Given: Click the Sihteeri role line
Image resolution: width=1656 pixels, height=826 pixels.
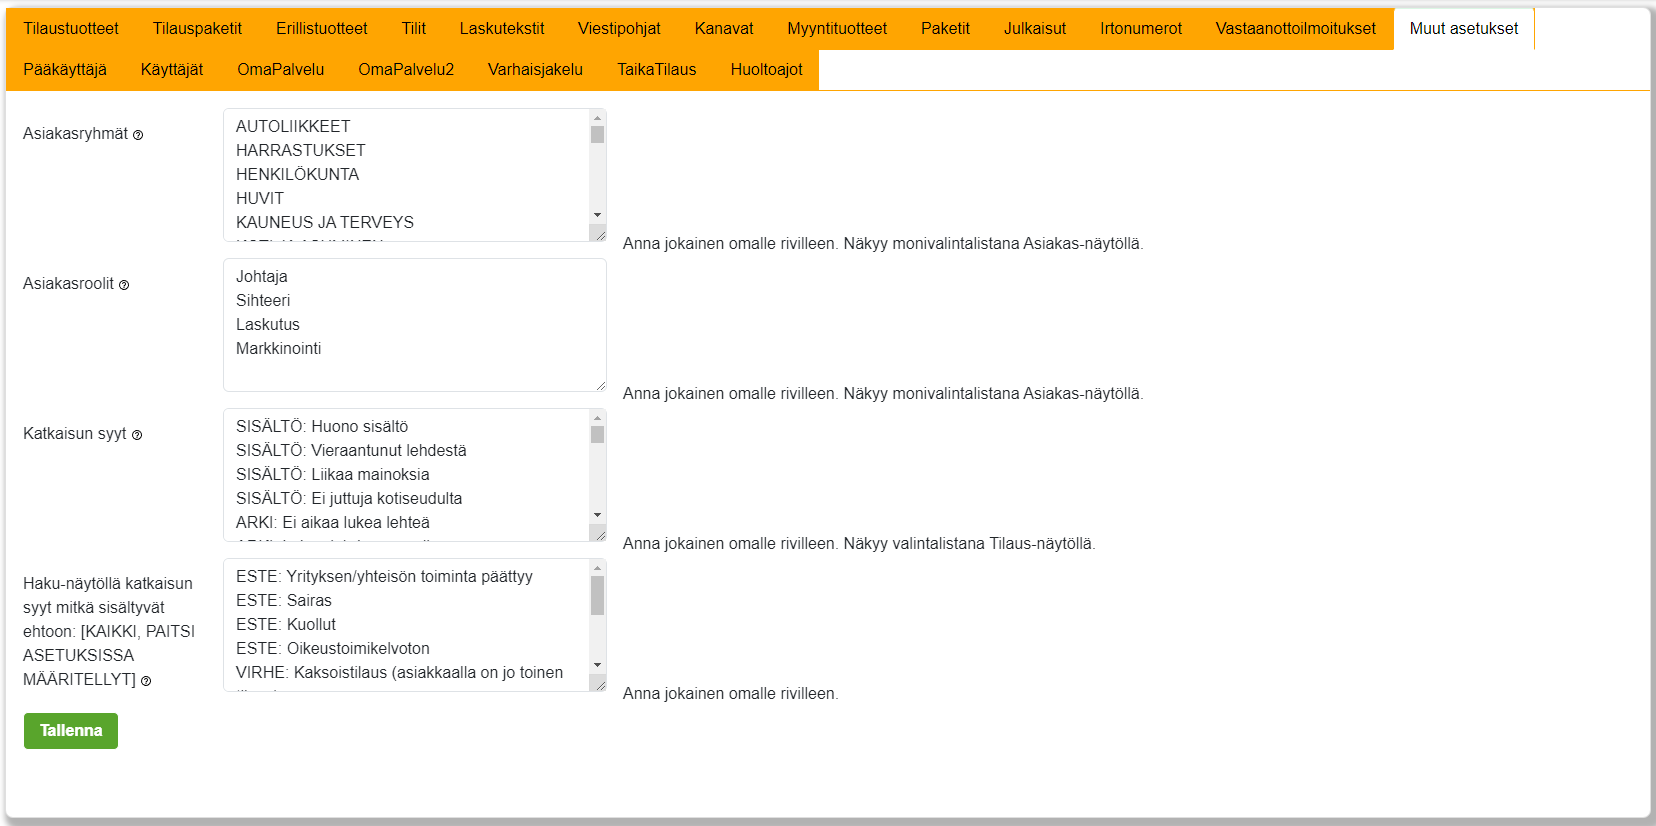Looking at the screenshot, I should pos(263,301).
